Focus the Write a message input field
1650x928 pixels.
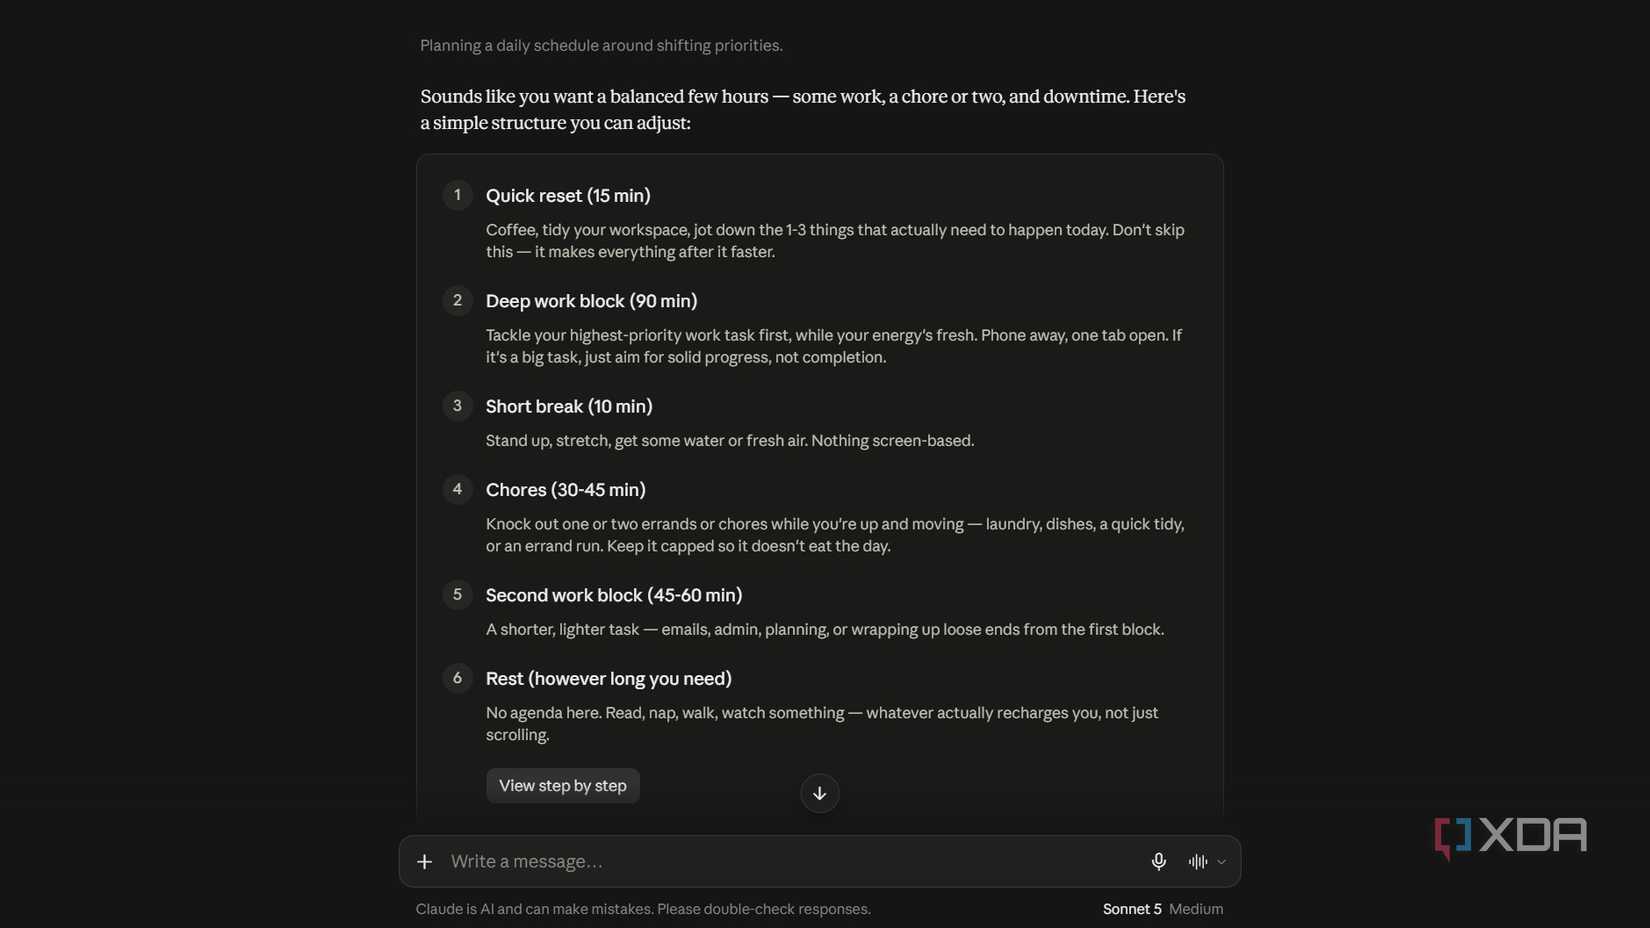pos(790,861)
